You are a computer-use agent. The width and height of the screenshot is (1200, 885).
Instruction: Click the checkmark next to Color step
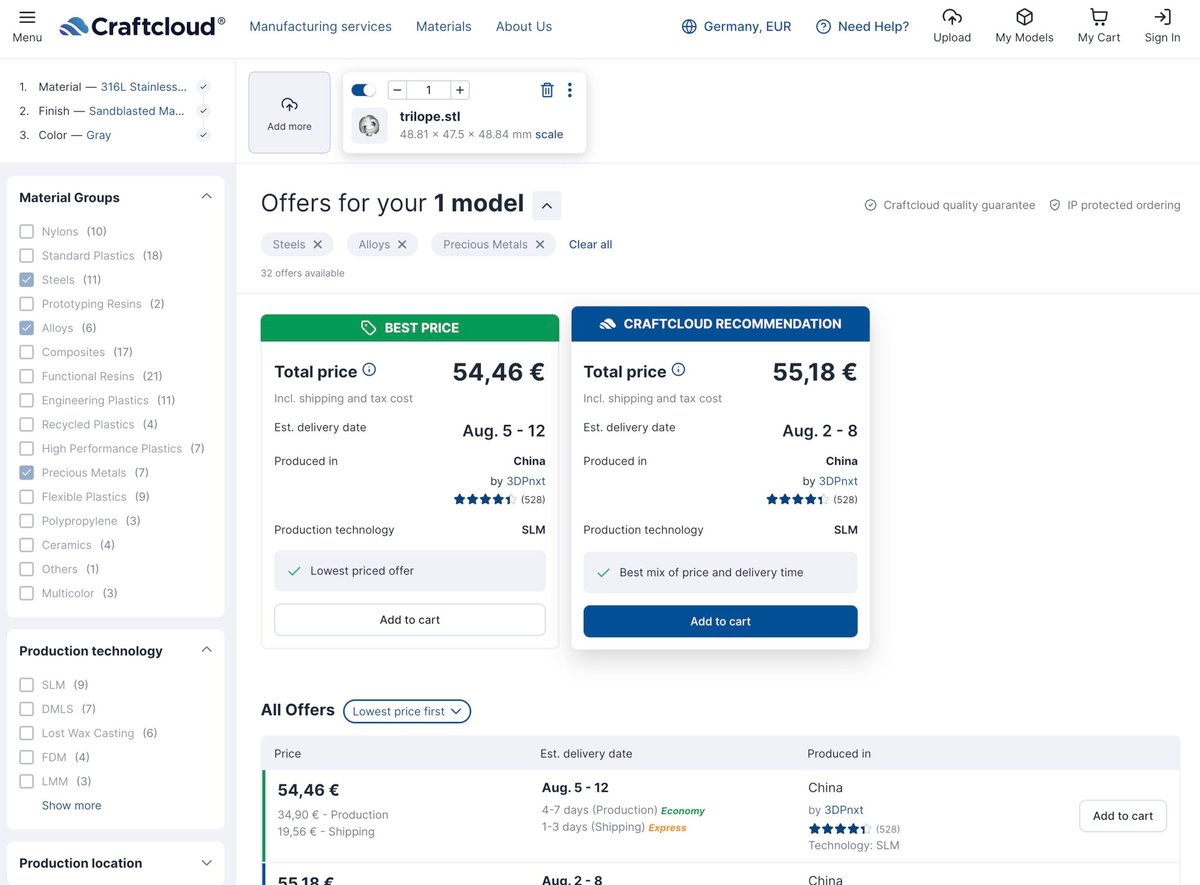[204, 135]
